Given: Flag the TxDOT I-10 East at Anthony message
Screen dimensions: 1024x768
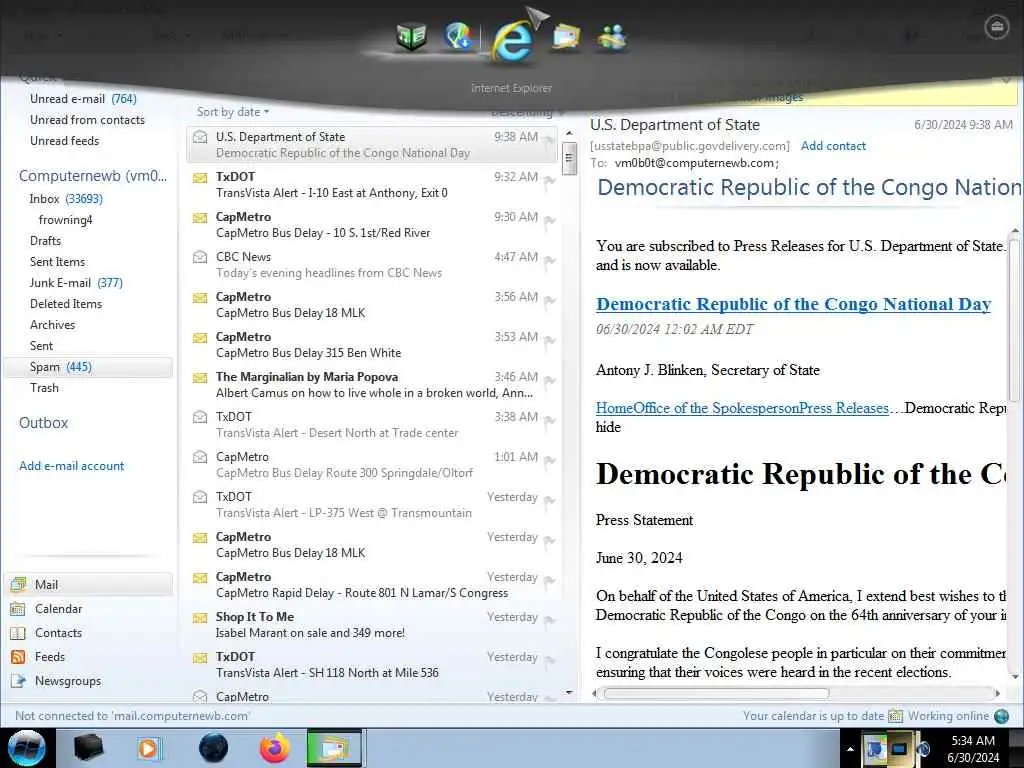Looking at the screenshot, I should point(550,181).
